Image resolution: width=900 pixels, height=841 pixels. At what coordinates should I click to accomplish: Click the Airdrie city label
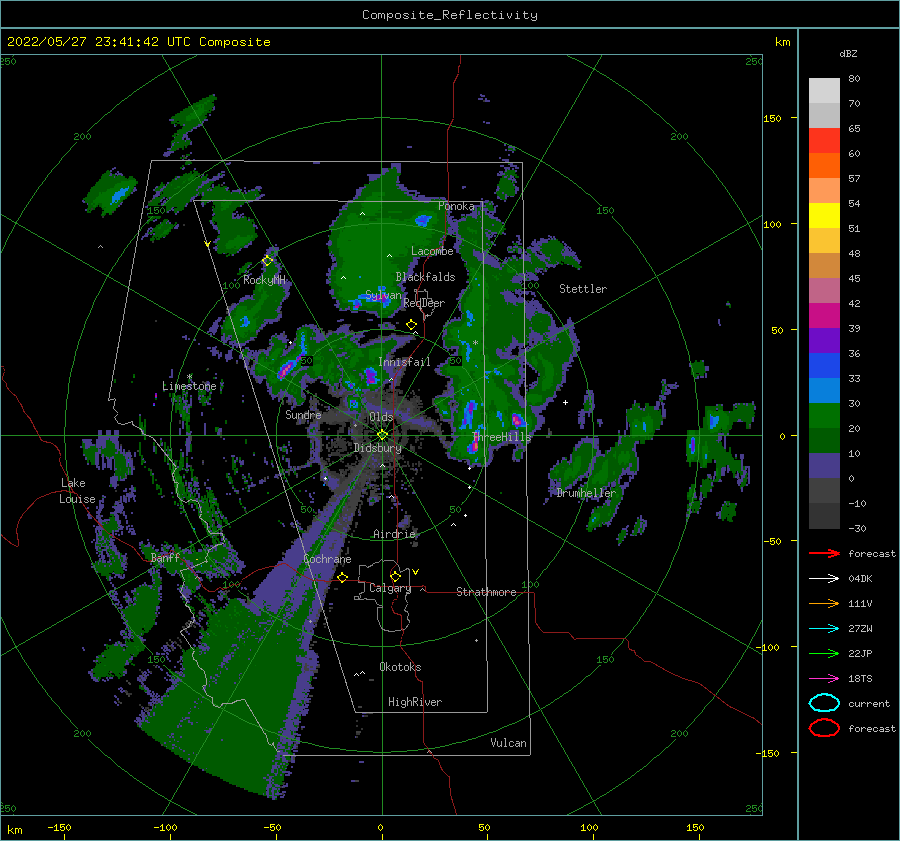pyautogui.click(x=394, y=534)
